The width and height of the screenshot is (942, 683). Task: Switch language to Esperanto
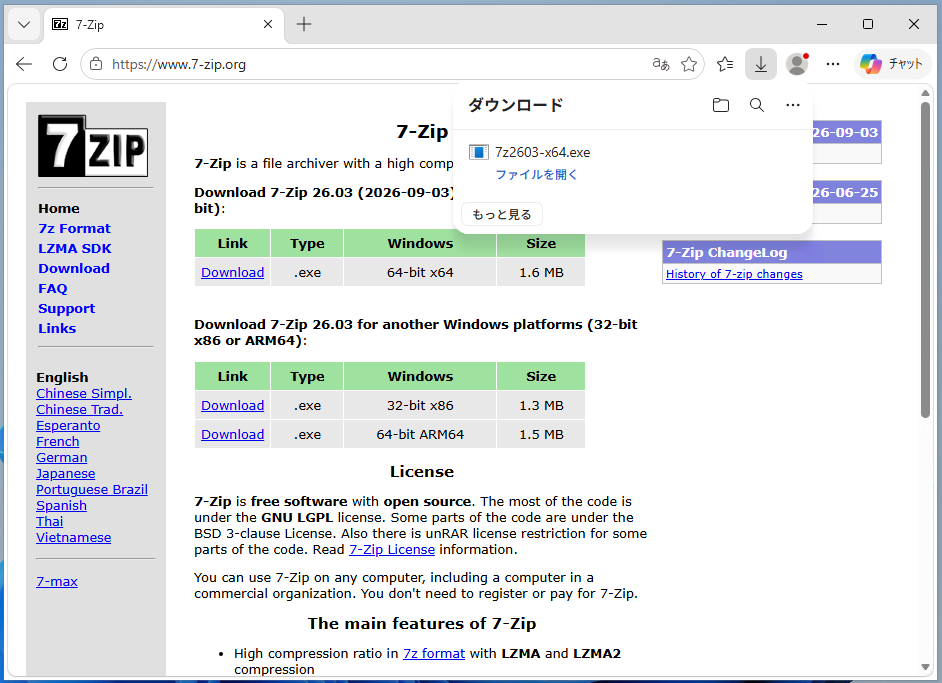pyautogui.click(x=68, y=425)
